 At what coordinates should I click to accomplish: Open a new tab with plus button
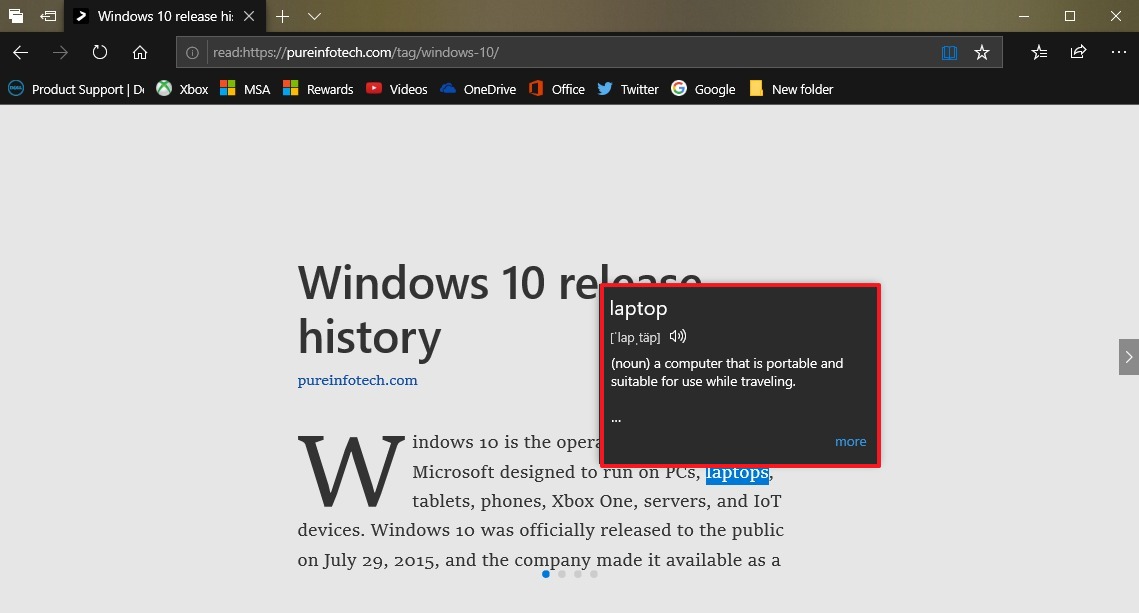(x=283, y=16)
